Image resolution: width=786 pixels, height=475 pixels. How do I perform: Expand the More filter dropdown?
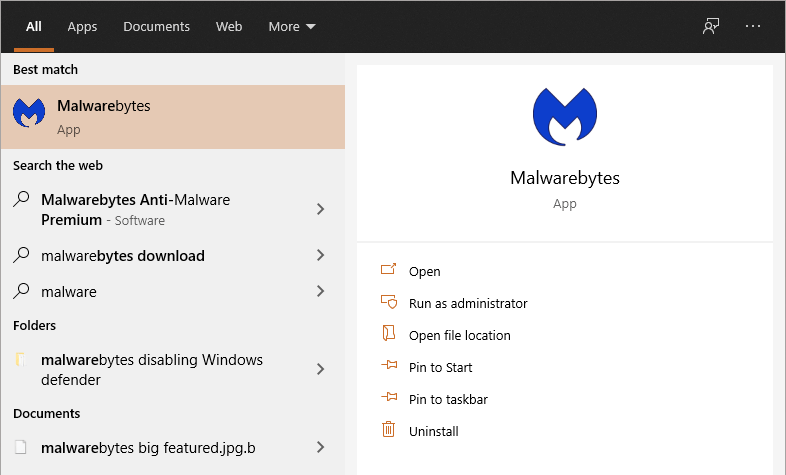point(292,27)
